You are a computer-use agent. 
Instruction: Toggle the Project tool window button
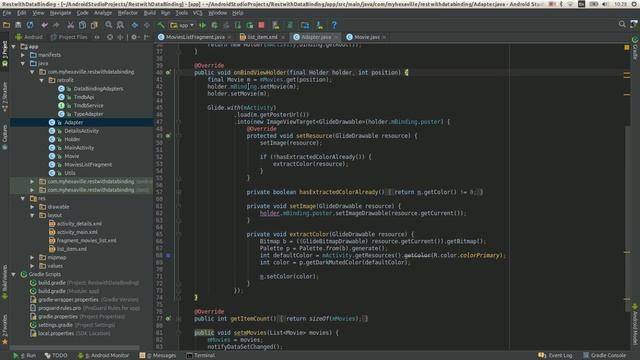click(x=4, y=53)
